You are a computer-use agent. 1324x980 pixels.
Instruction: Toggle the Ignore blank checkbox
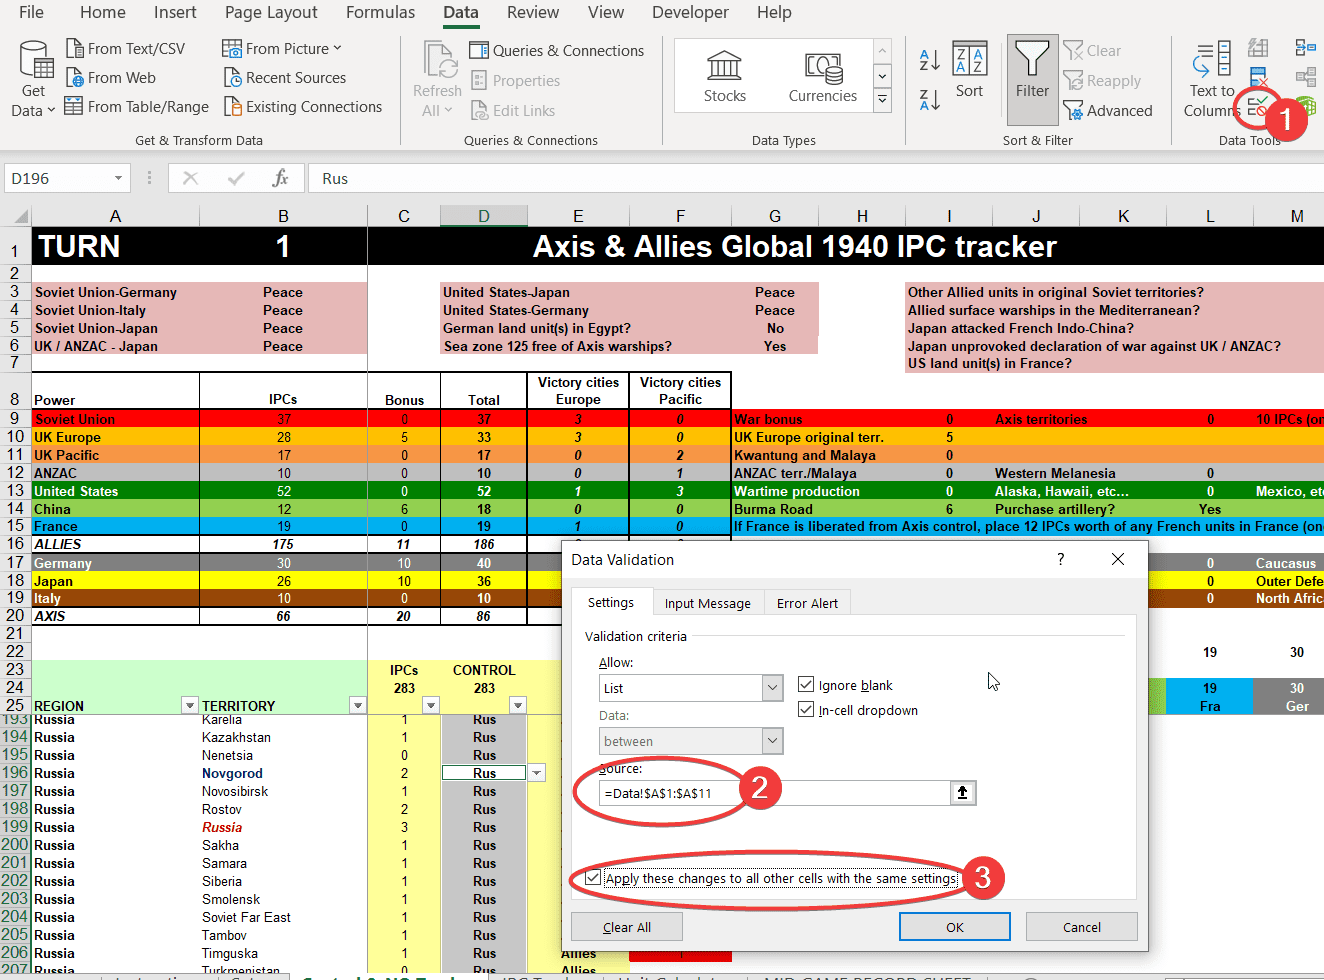click(x=806, y=684)
